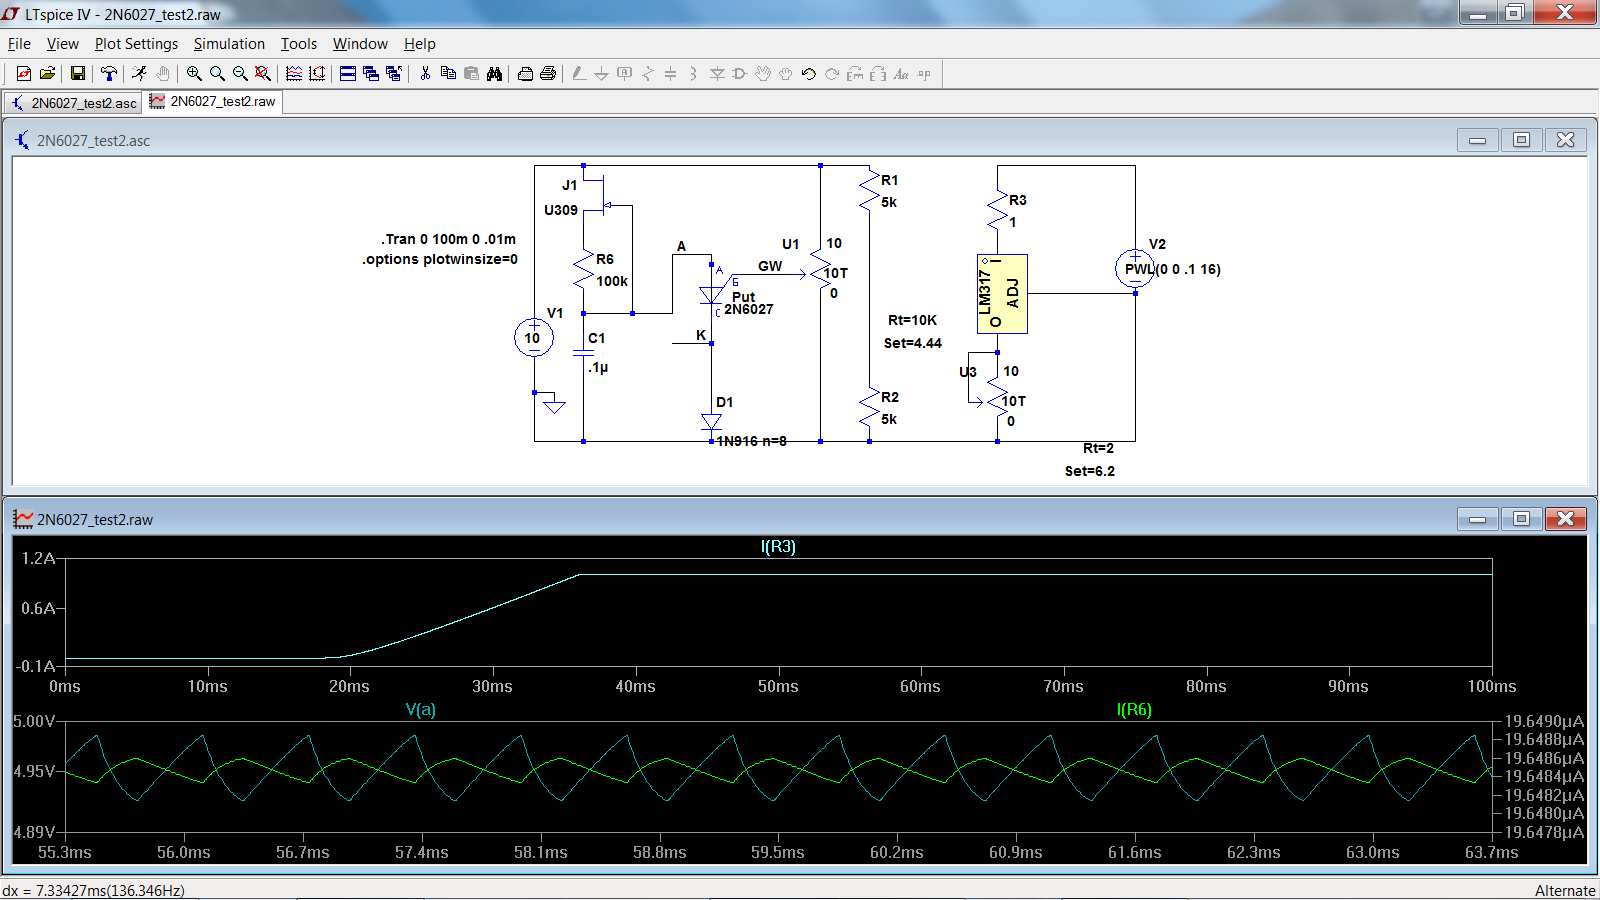1600x900 pixels.
Task: Open the Plot Settings menu
Action: tap(136, 44)
